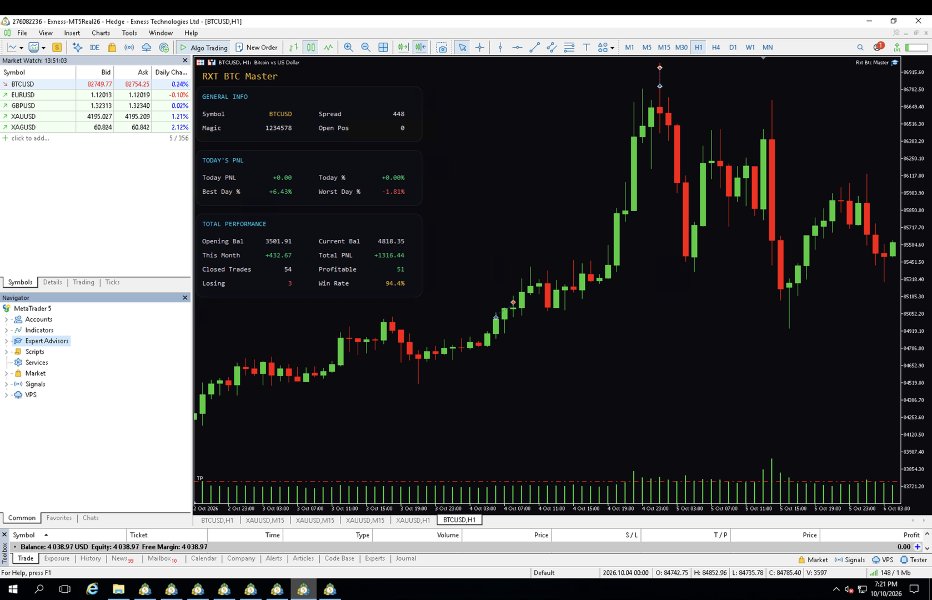This screenshot has height=600, width=932.
Task: Zoom in on the chart
Action: (348, 47)
